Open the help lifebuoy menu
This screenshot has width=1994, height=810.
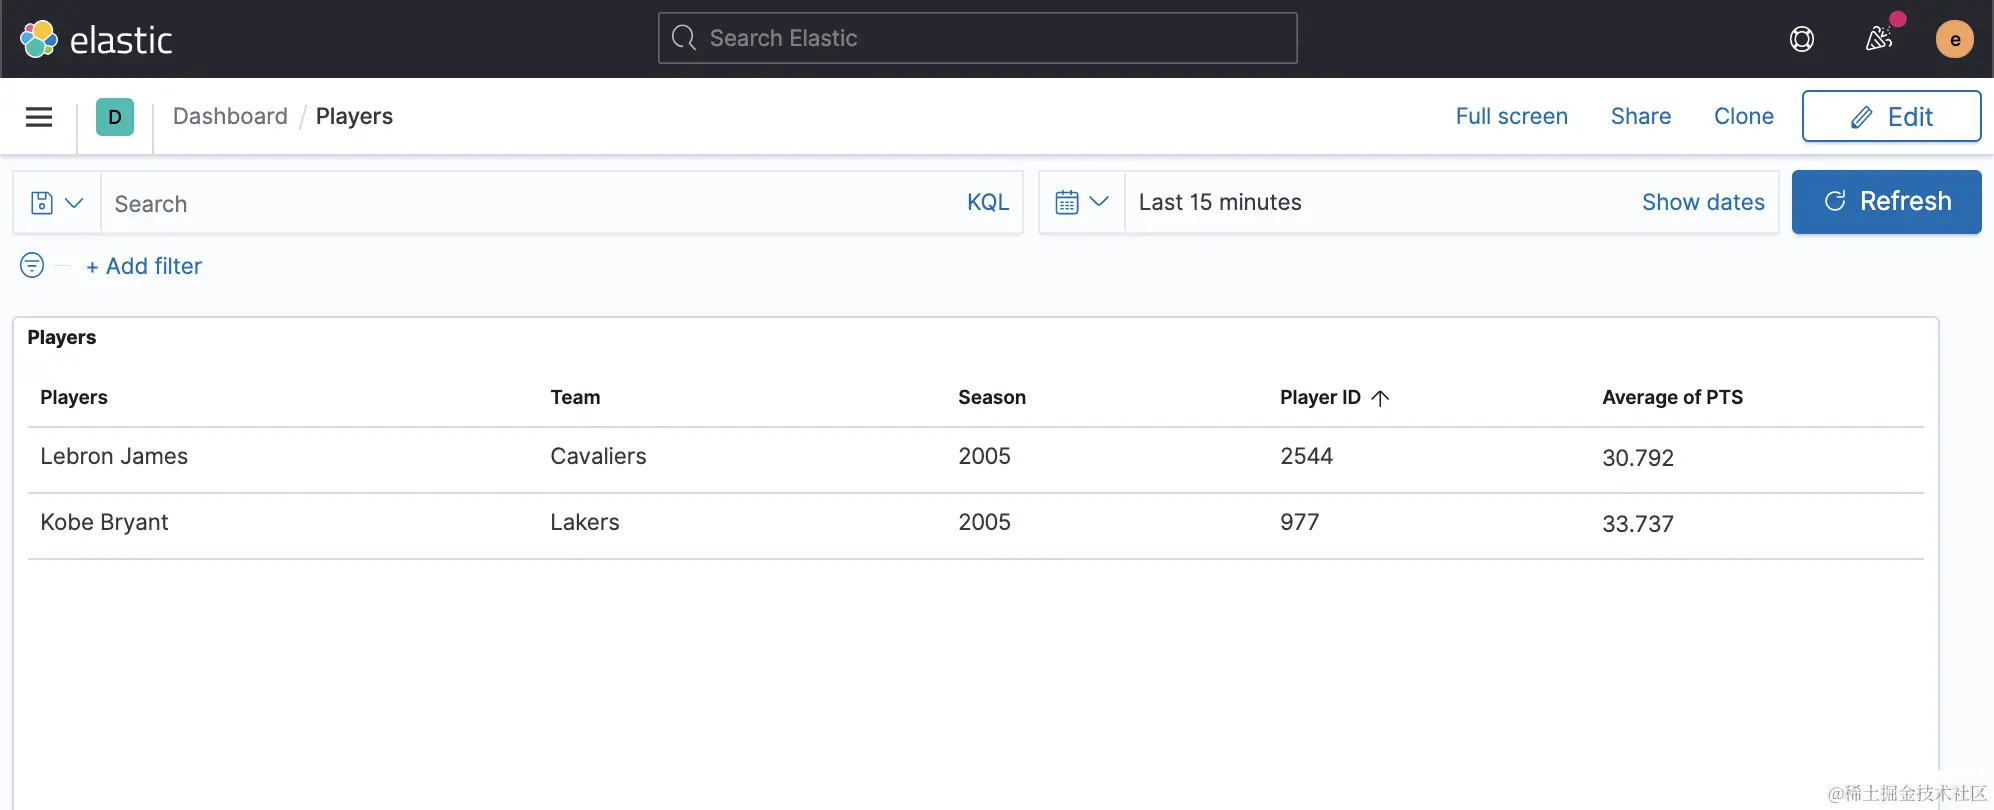coord(1801,39)
